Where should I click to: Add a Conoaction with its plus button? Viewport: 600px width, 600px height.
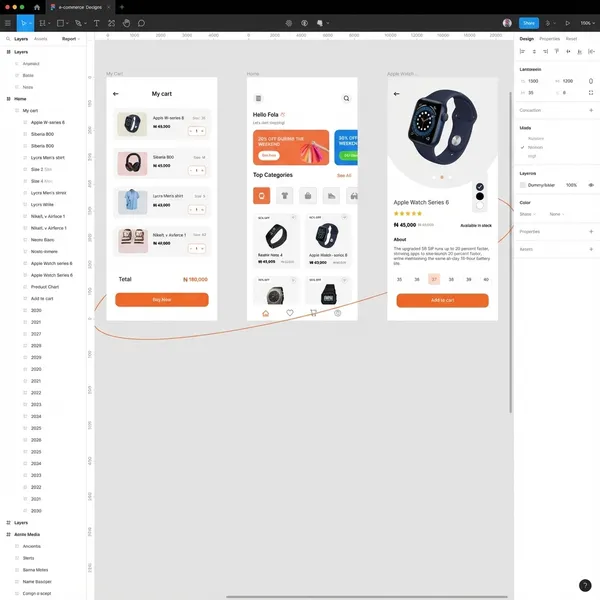[x=591, y=110]
